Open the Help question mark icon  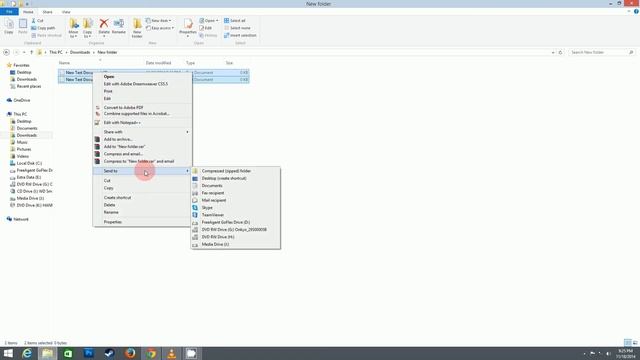(x=636, y=12)
